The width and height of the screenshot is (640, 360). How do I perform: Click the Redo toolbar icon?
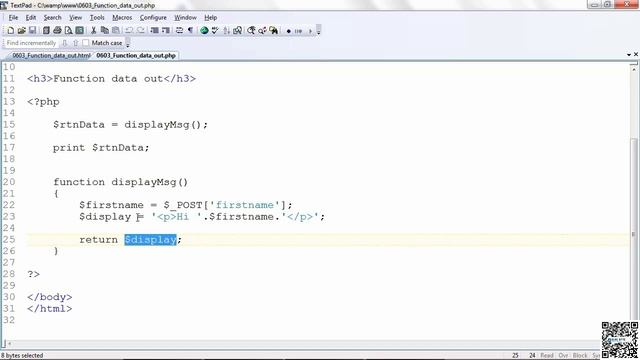coord(141,31)
